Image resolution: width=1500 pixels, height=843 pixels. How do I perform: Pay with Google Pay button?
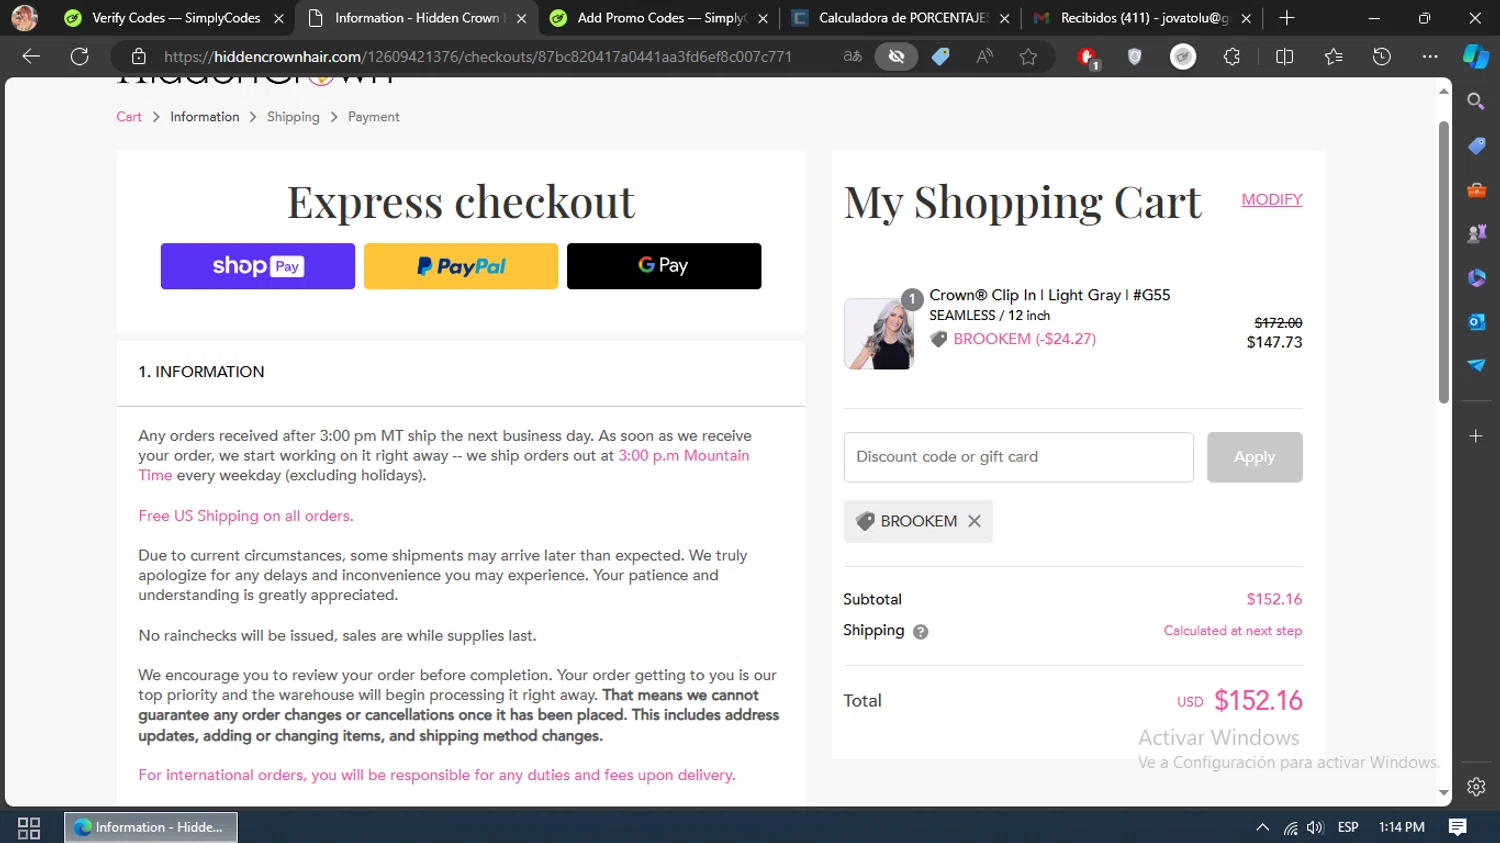[x=664, y=266]
